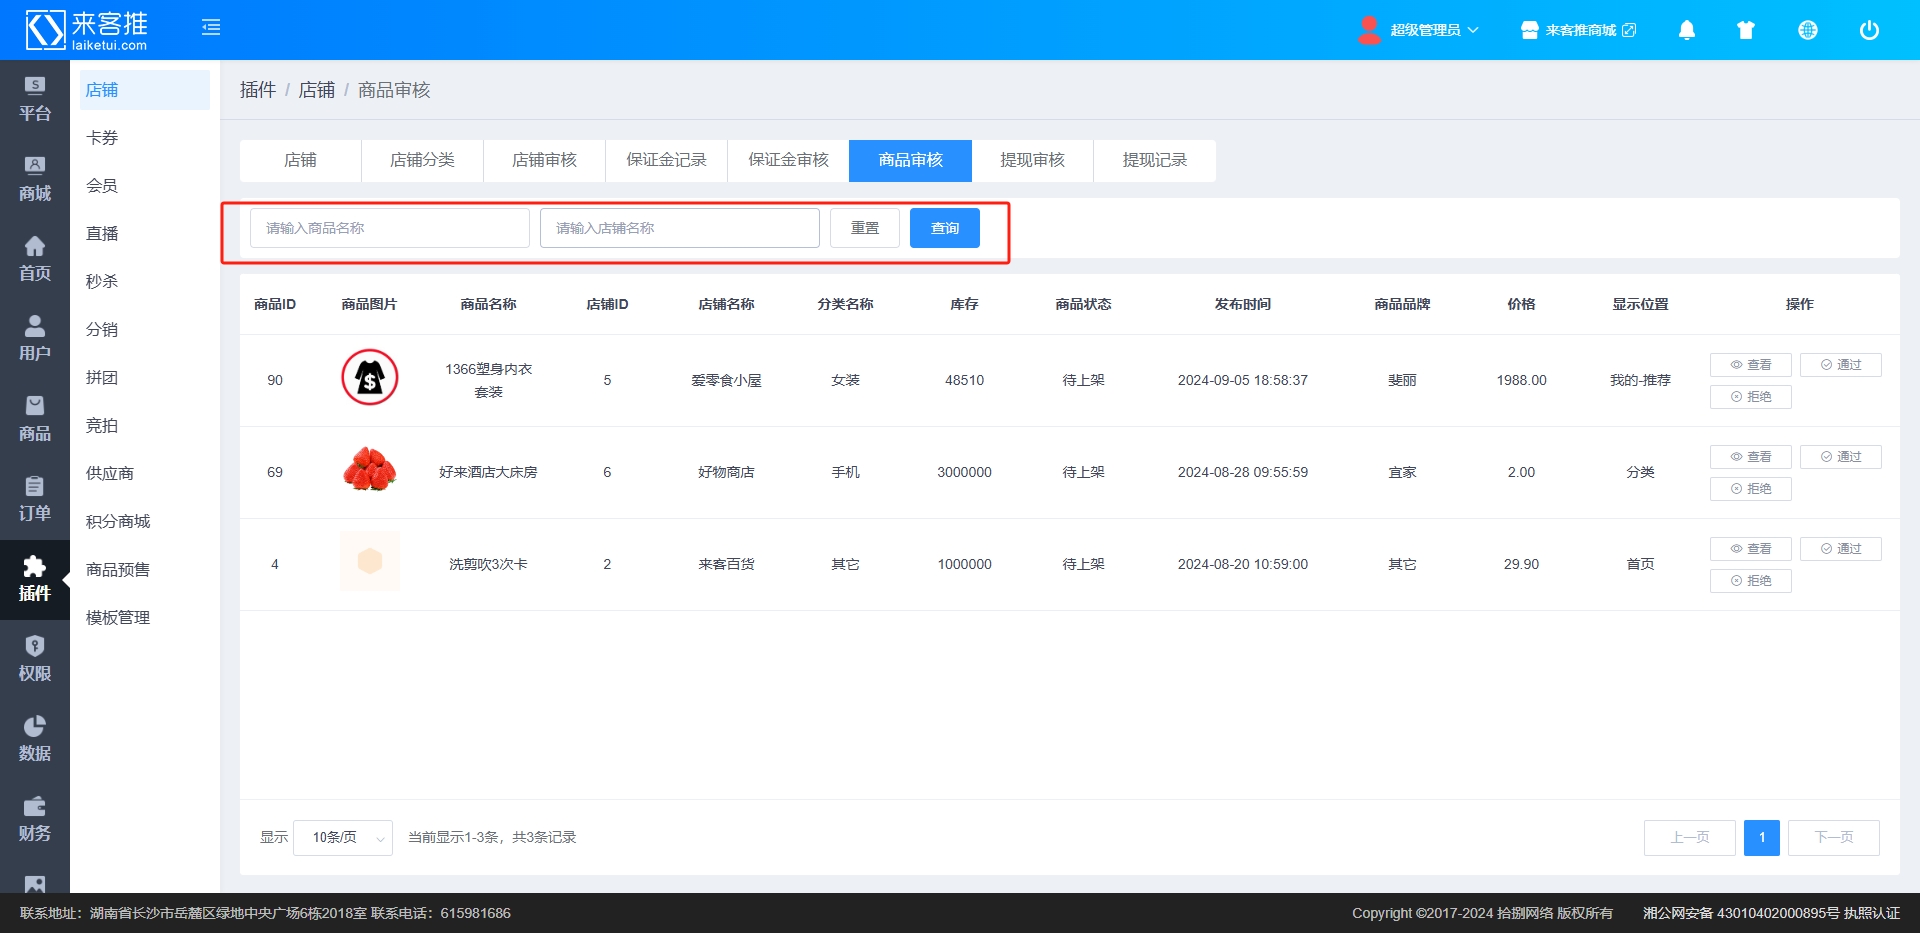Open the 财务 section in left sidebar
Screen dimensions: 1920x933
[x=35, y=819]
